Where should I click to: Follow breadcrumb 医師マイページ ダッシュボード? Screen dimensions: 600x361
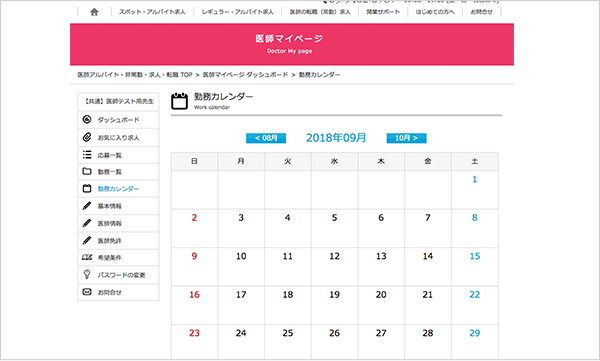pyautogui.click(x=245, y=75)
